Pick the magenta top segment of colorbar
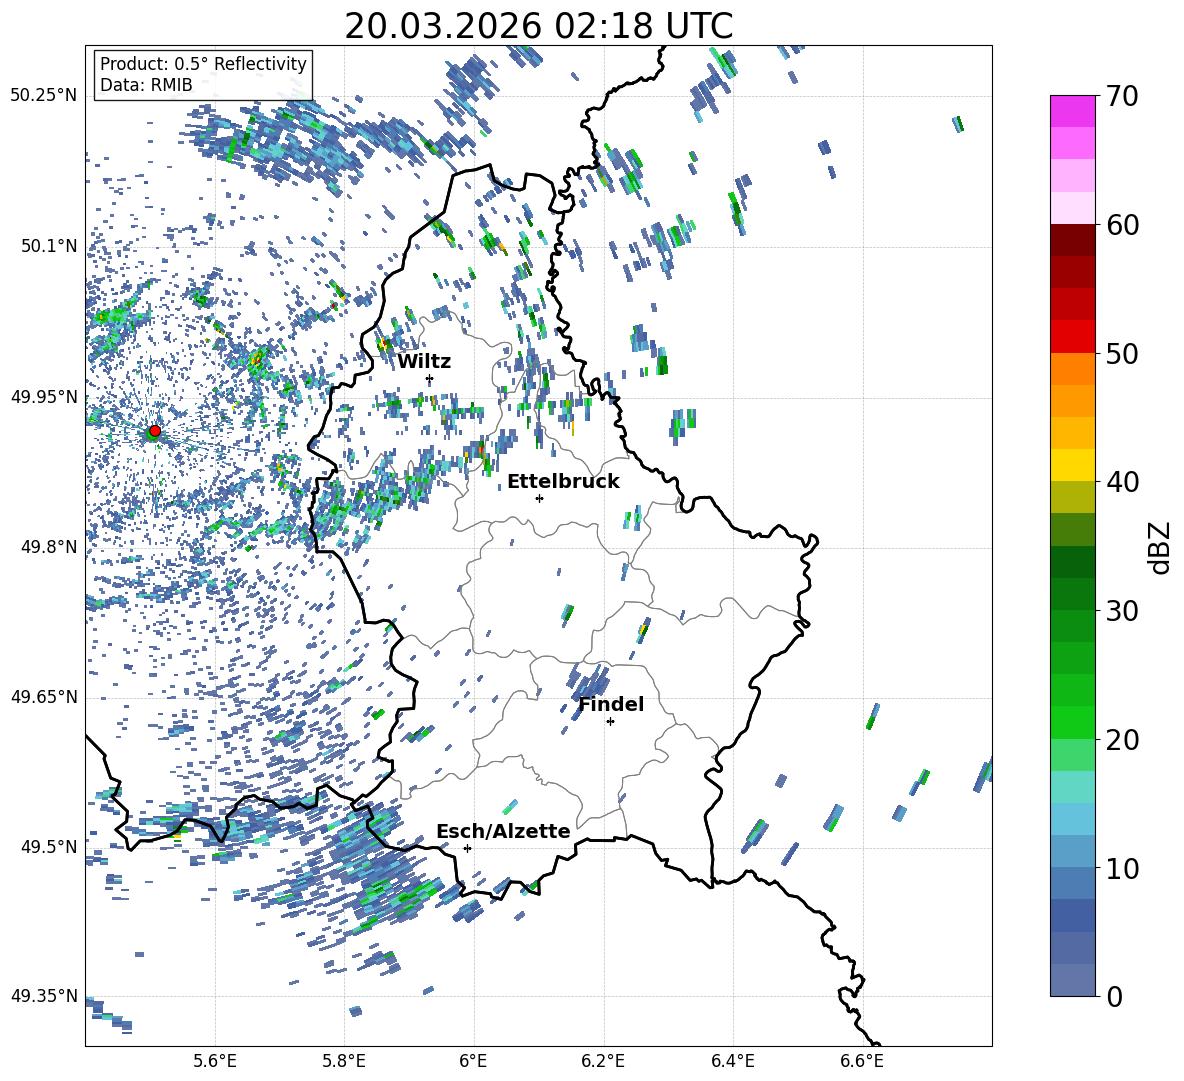The height and width of the screenshot is (1081, 1184). 1072,111
